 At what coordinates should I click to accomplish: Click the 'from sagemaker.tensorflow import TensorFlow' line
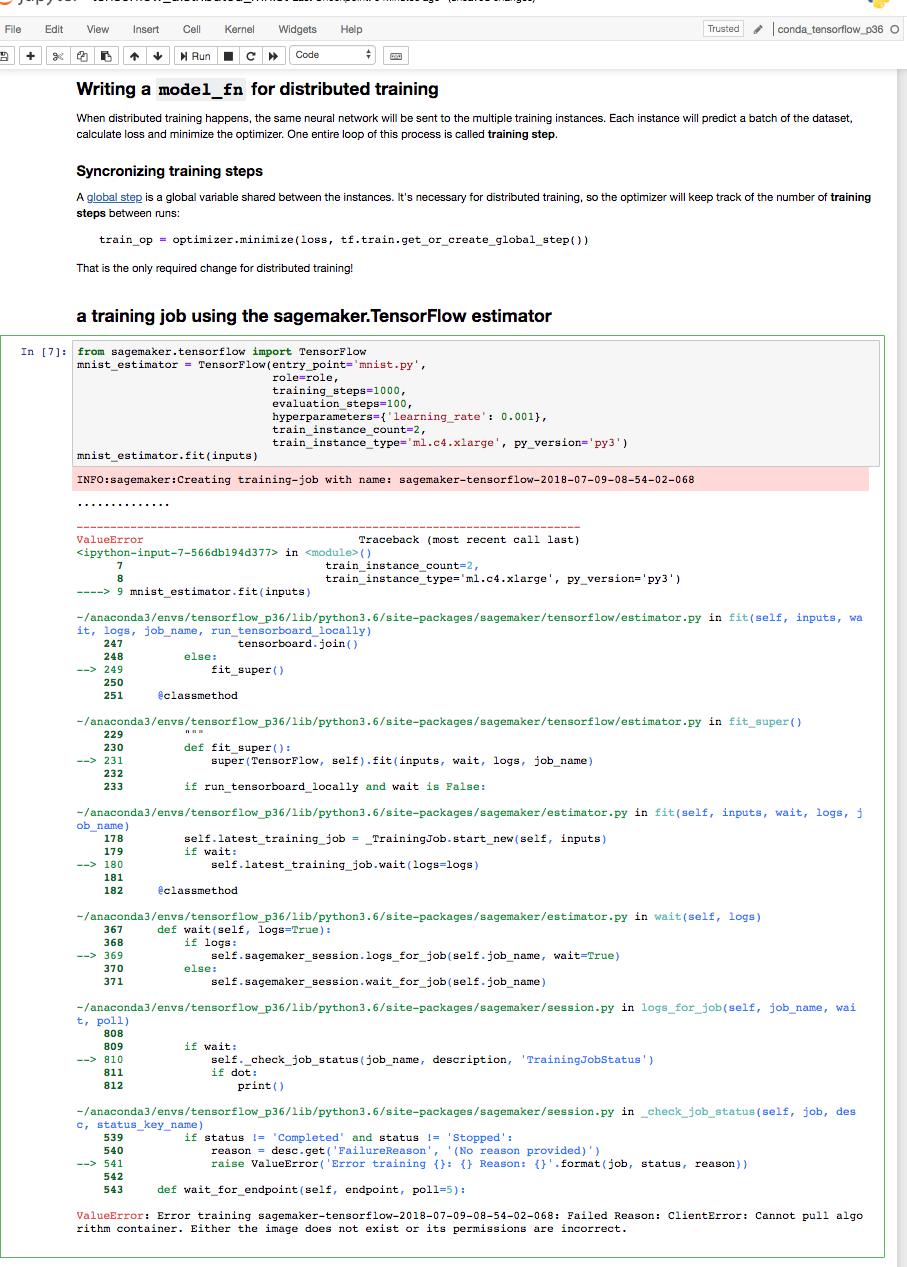222,352
